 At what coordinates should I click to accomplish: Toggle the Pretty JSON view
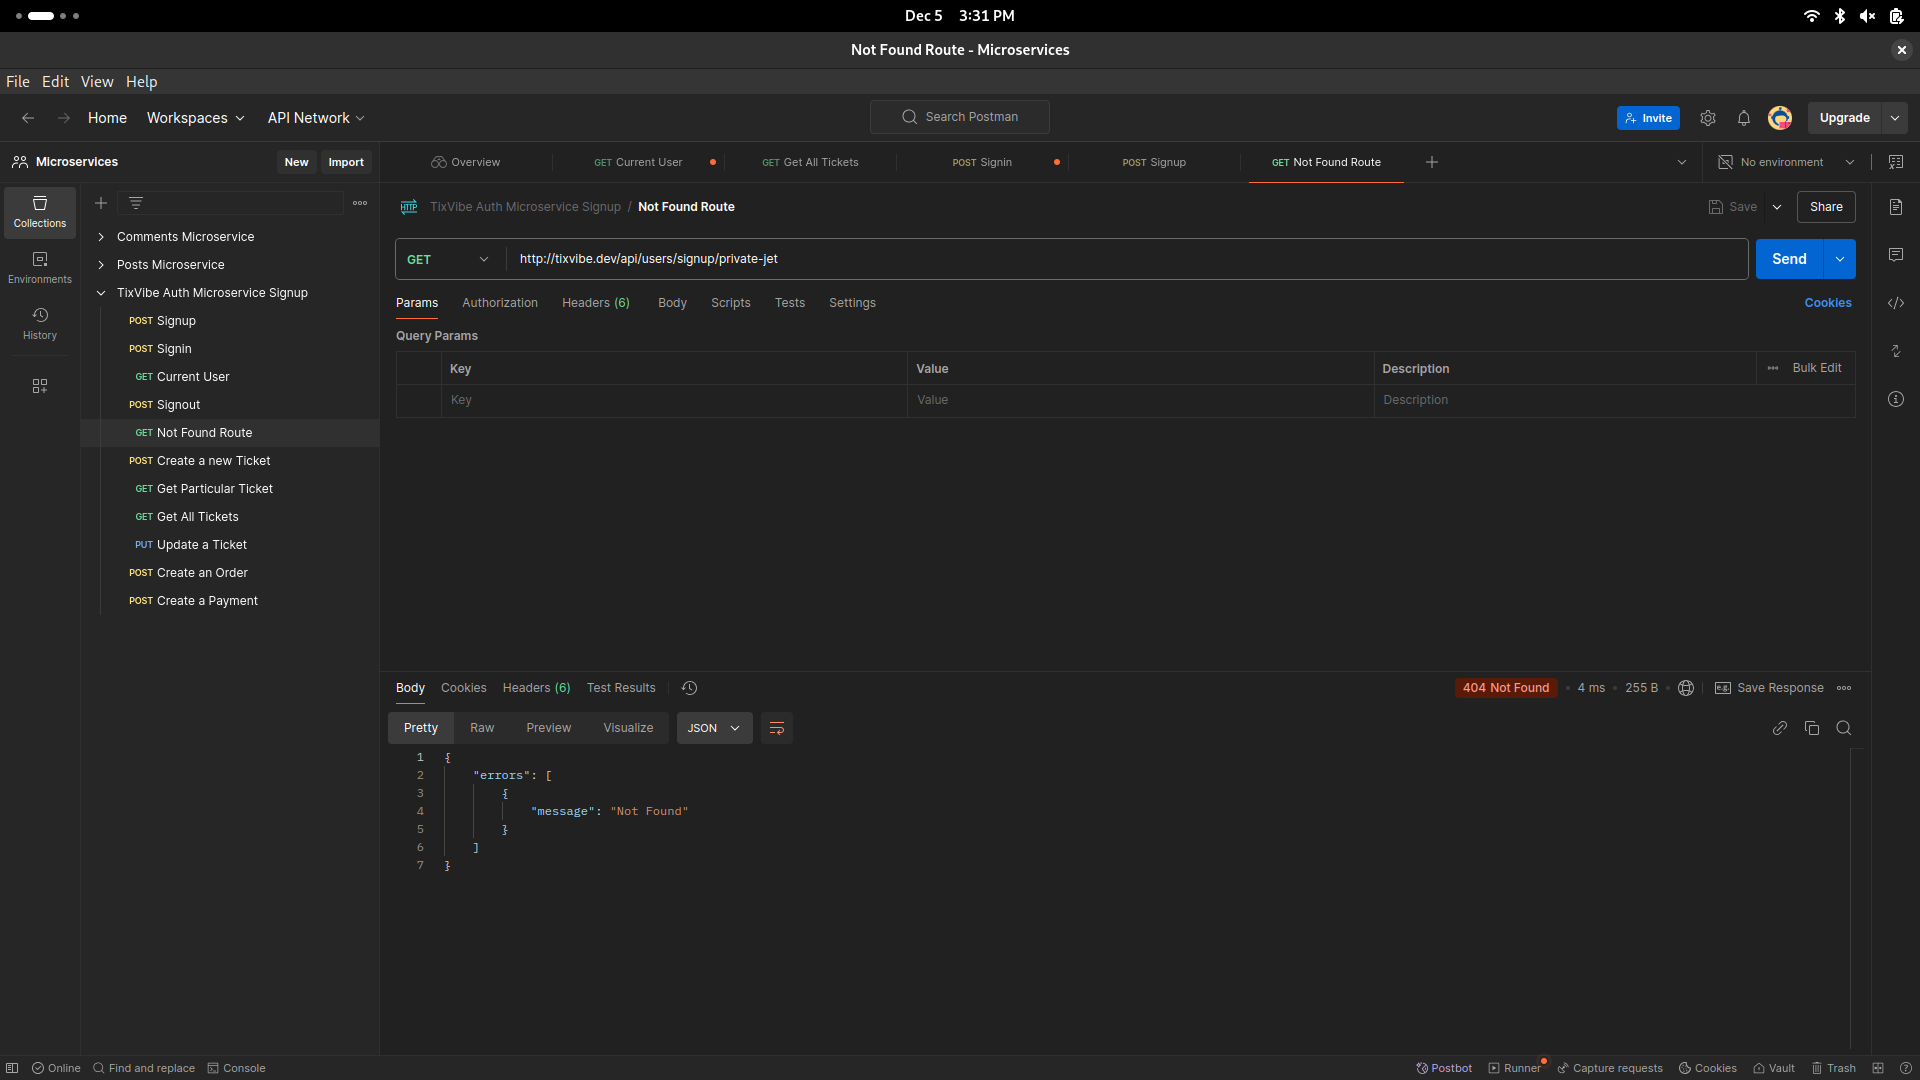tap(421, 728)
